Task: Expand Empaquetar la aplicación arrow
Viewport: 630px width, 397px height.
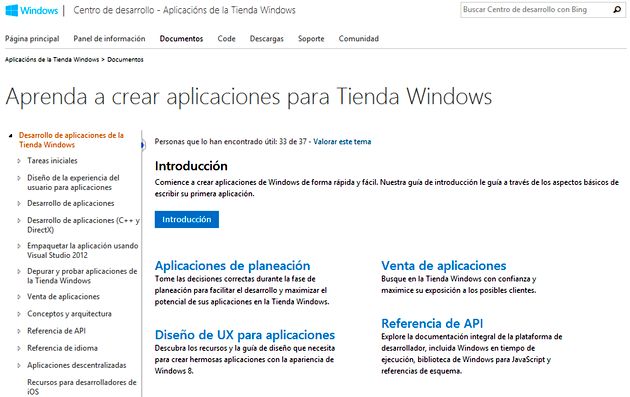Action: point(19,246)
